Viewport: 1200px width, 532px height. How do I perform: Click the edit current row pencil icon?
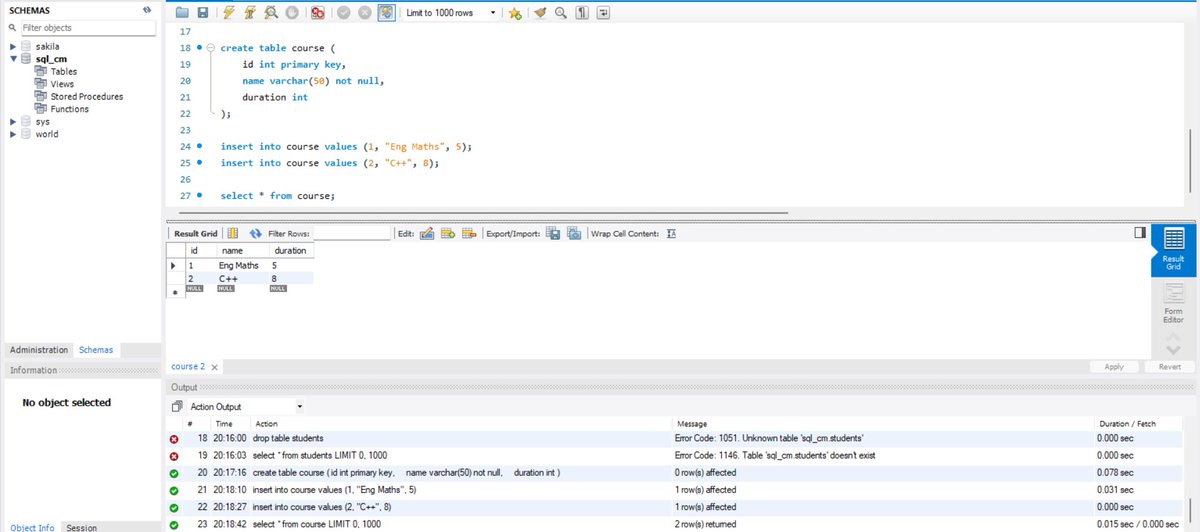427,233
